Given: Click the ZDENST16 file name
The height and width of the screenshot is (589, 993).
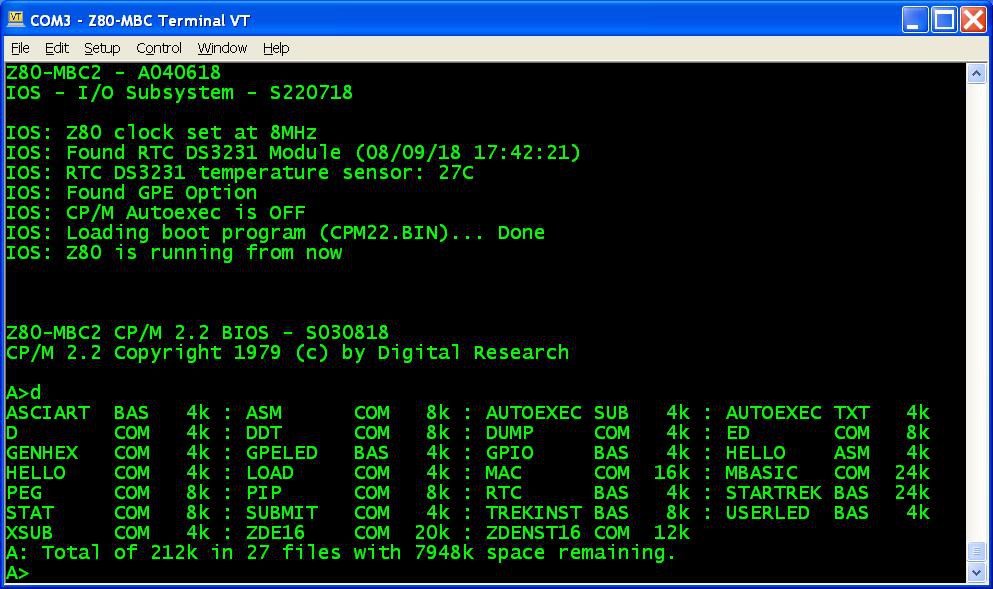Looking at the screenshot, I should click(x=533, y=533).
